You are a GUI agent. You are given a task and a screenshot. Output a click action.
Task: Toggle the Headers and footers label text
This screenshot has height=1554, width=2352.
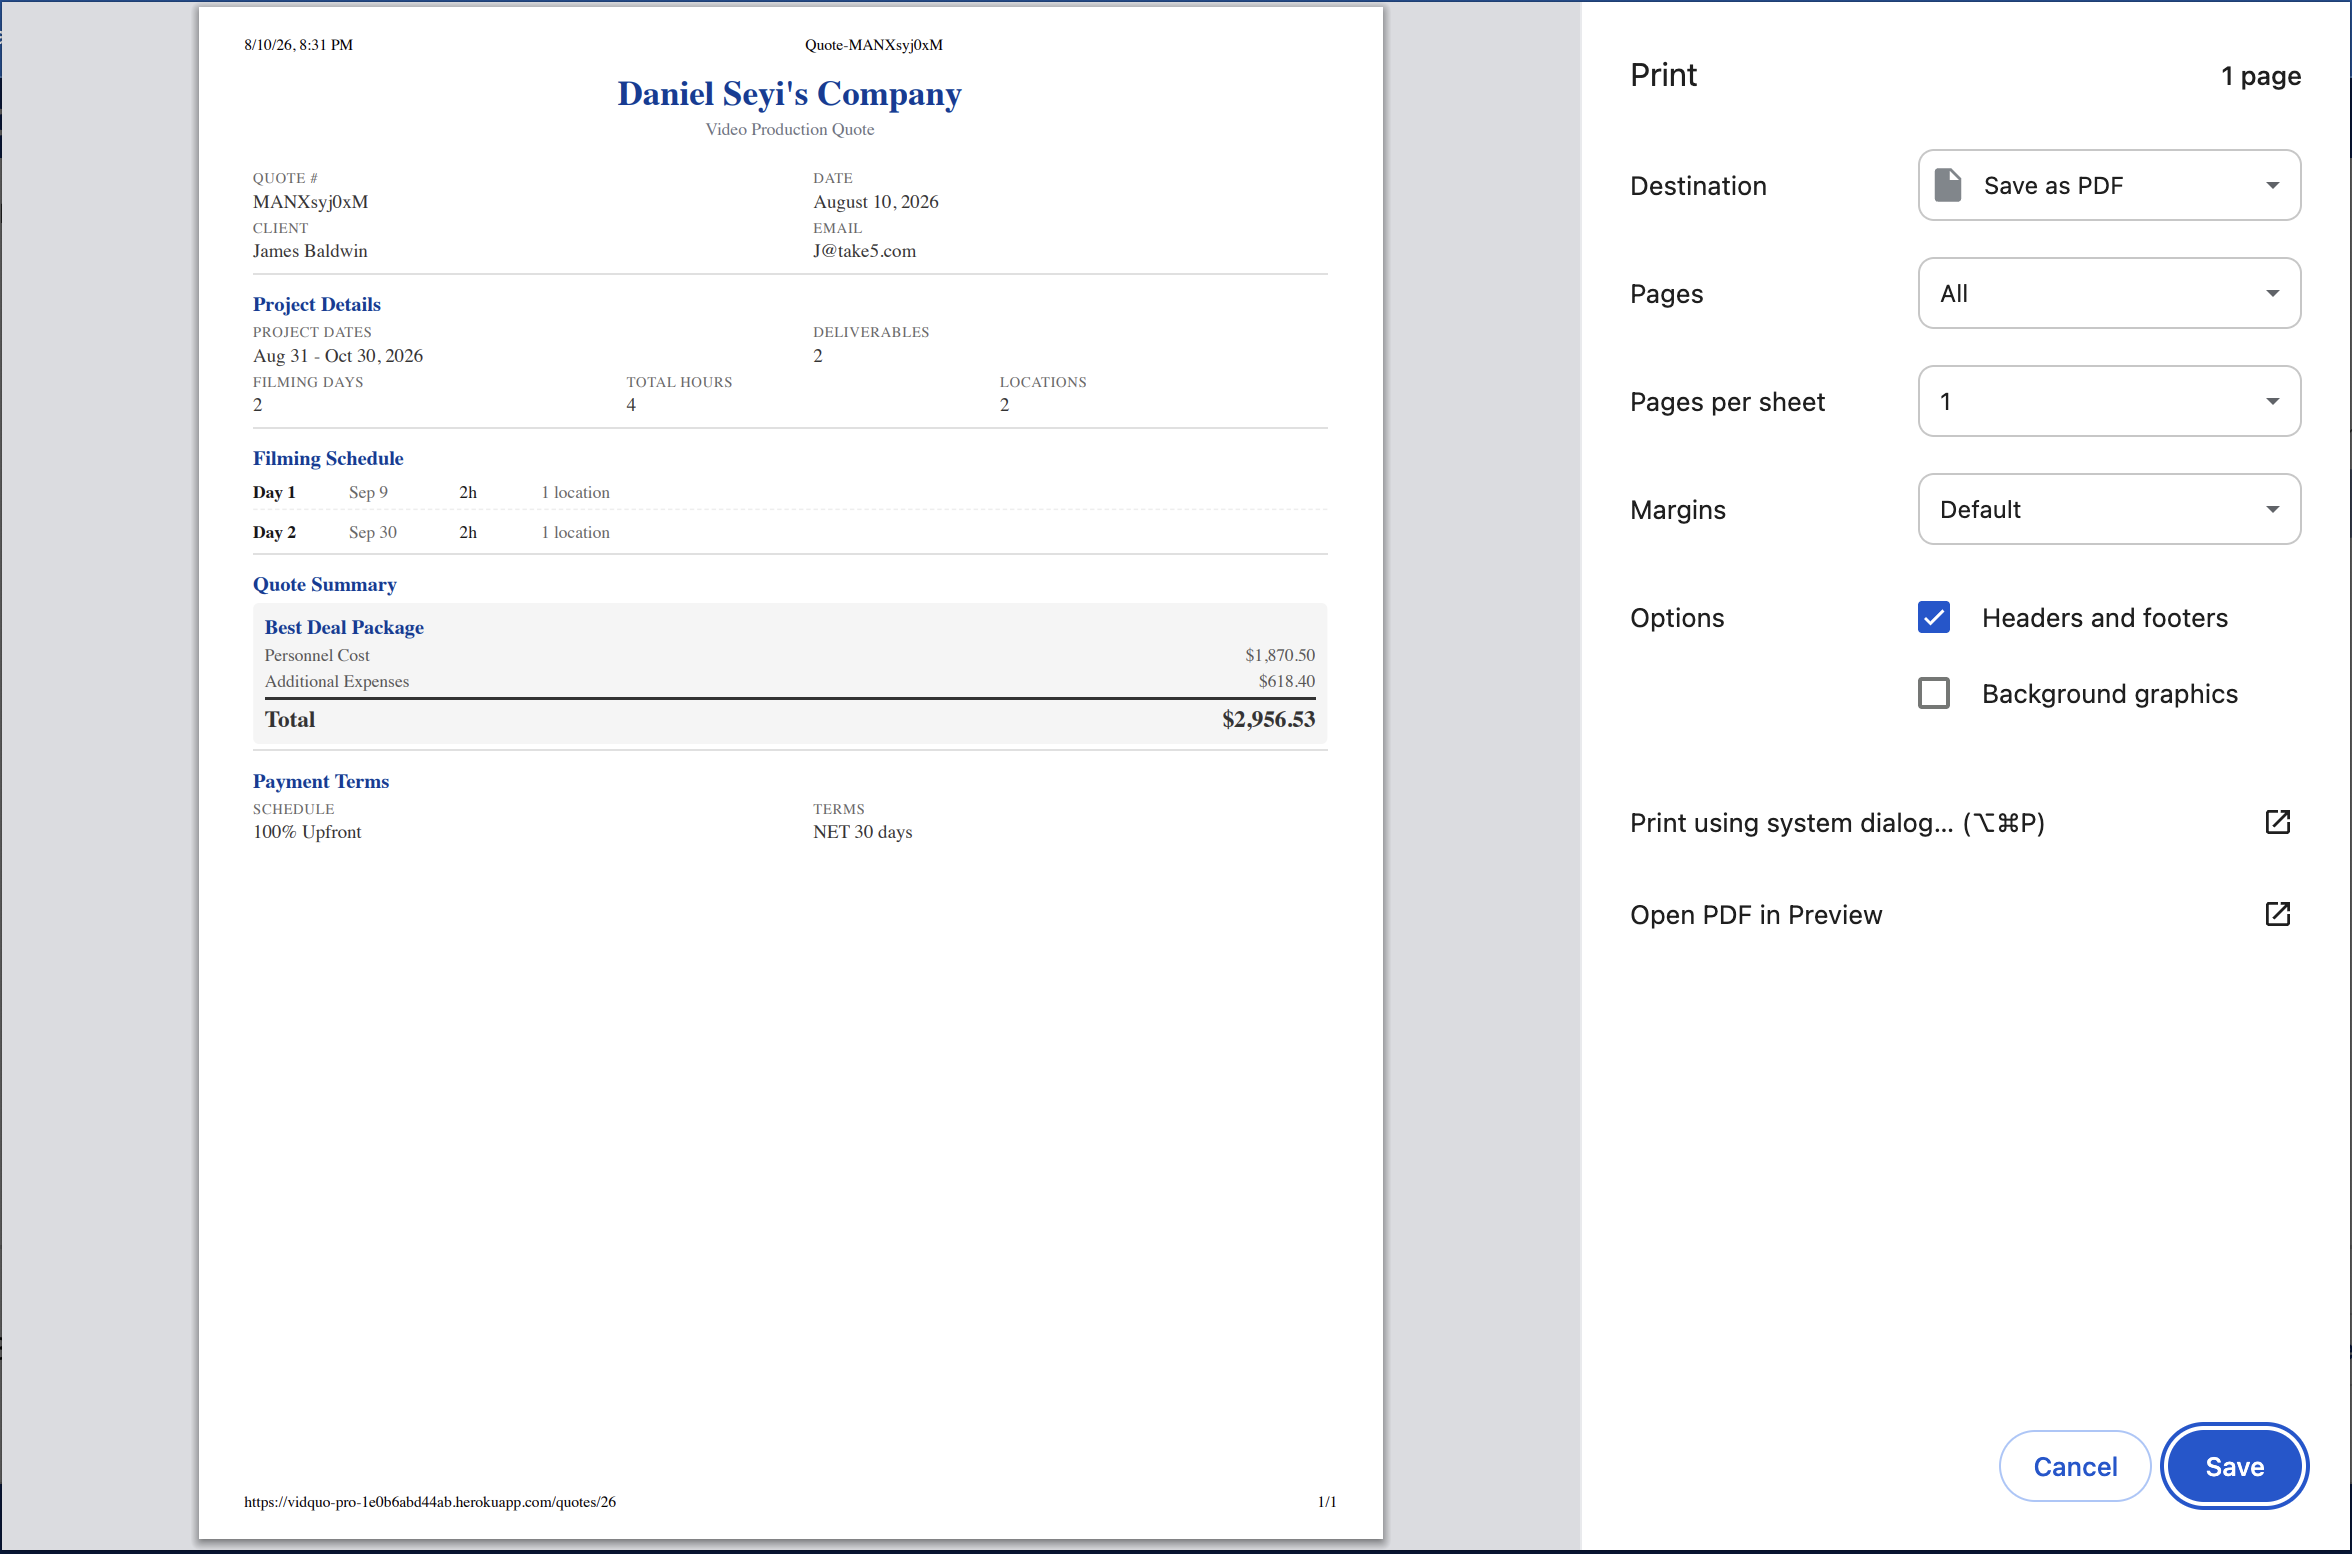pyautogui.click(x=2105, y=618)
